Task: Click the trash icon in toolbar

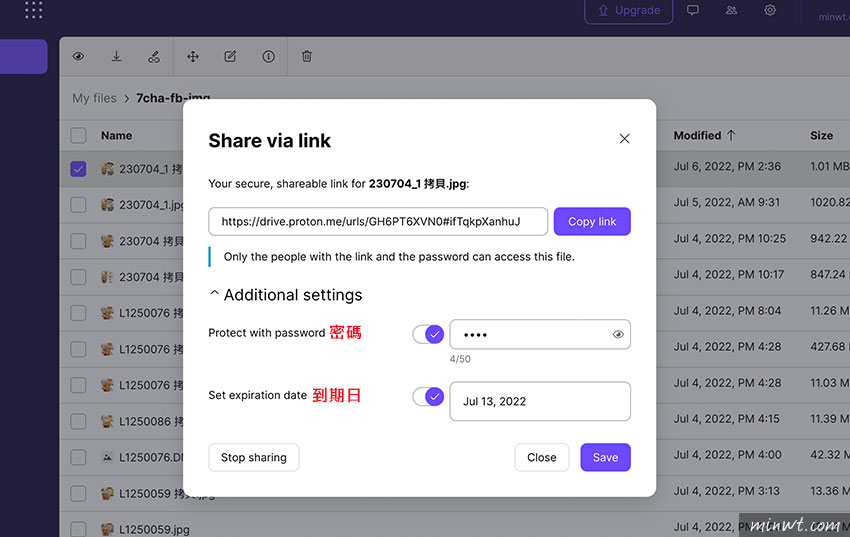Action: [x=307, y=57]
